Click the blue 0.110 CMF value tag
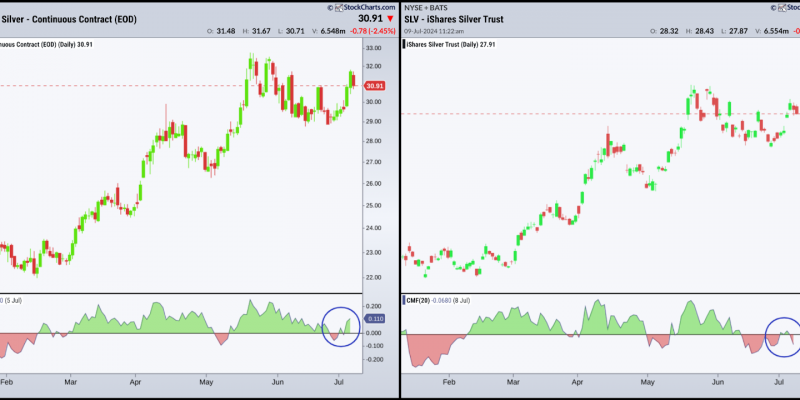 375,319
